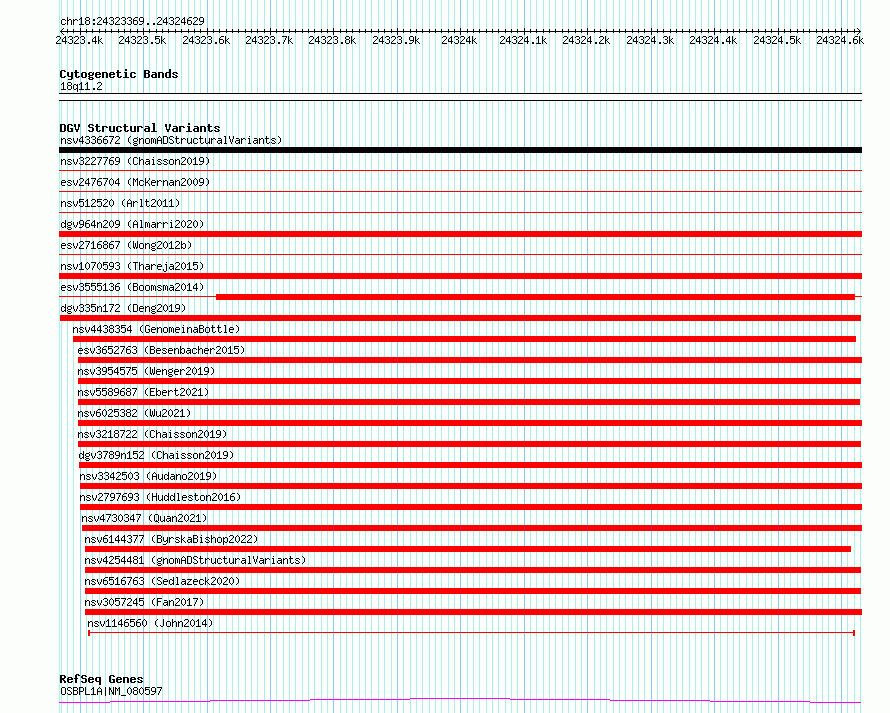The width and height of the screenshot is (890, 713).
Task: Click the RefSeq Genes track title
Action: (x=101, y=679)
